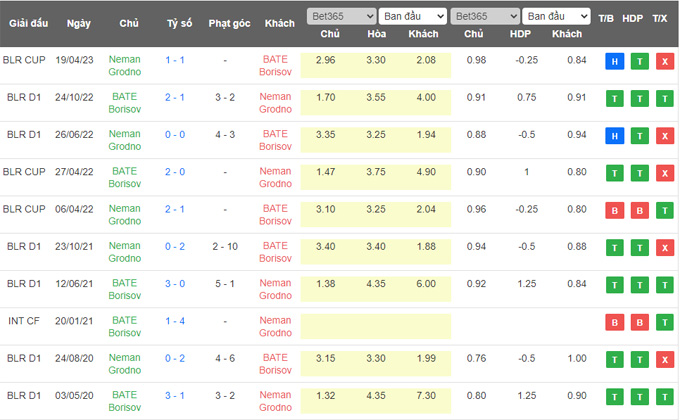The image size is (680, 420).
Task: Click the red X badge in the 27/04/22 row
Action: pyautogui.click(x=664, y=172)
